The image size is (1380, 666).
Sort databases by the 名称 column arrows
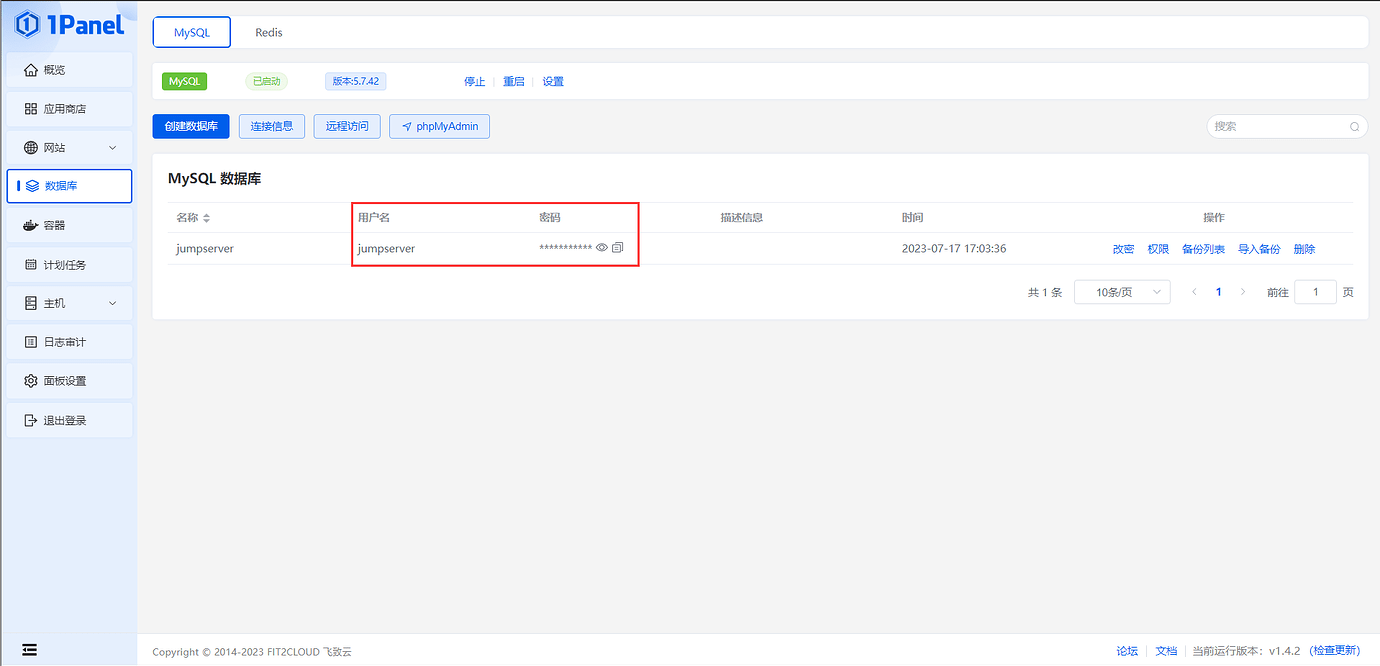[207, 218]
